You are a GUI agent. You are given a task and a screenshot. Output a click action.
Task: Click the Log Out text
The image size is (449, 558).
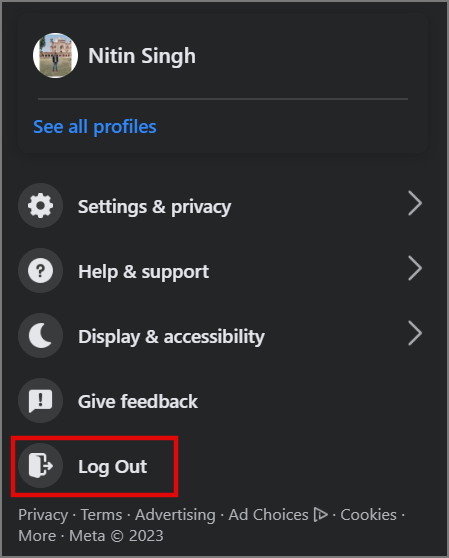click(112, 467)
